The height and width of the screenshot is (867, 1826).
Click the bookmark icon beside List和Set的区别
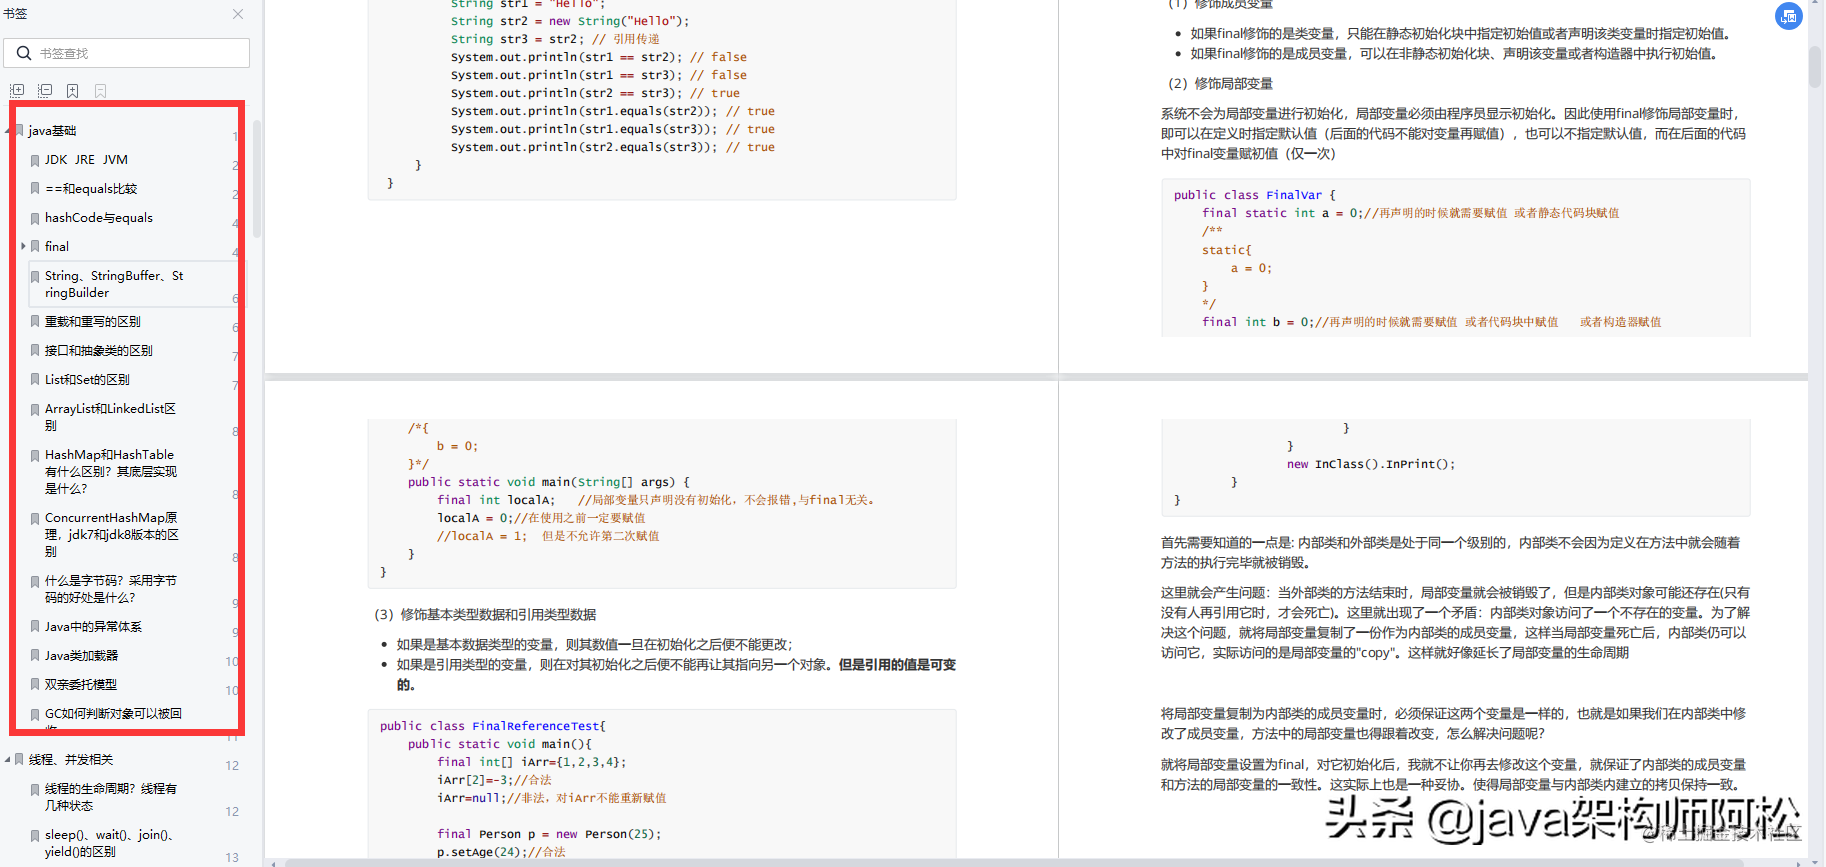[35, 380]
